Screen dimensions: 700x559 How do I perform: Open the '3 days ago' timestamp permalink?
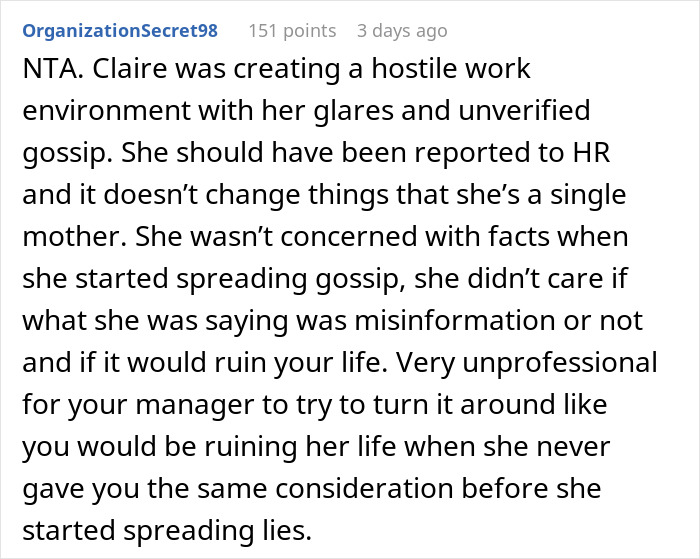[x=402, y=31]
